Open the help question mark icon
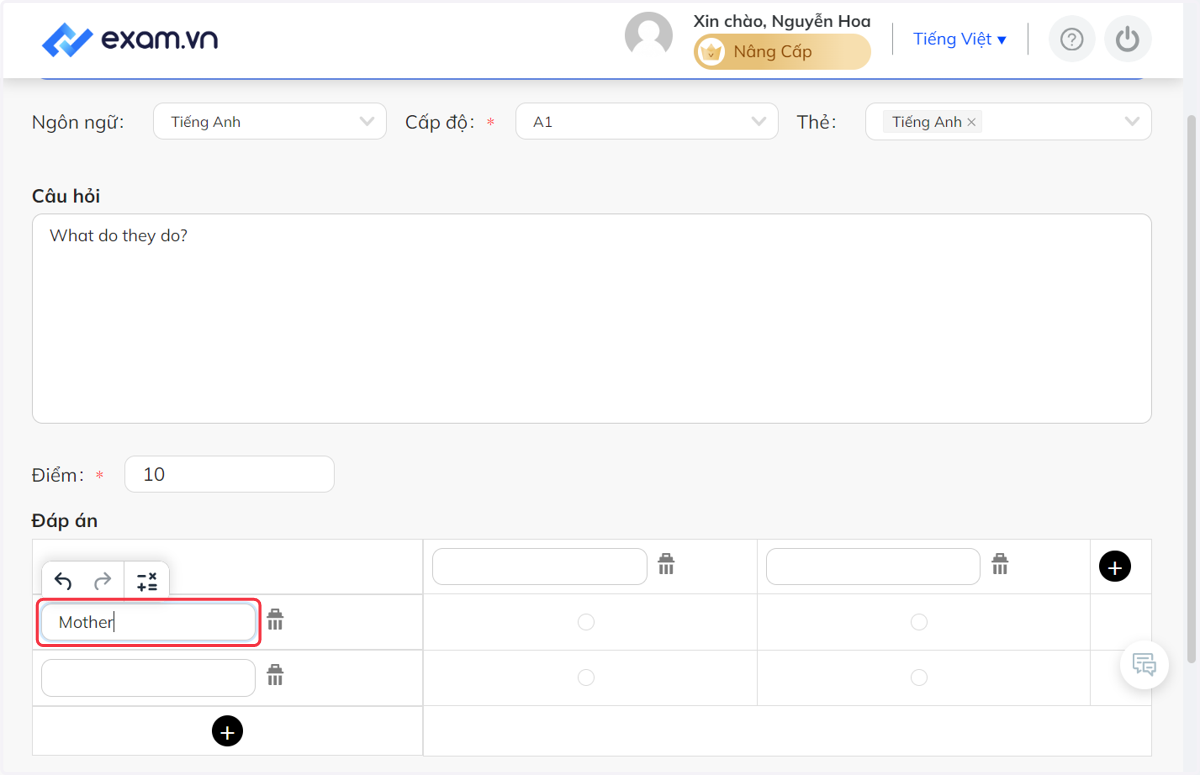This screenshot has height=775, width=1200. tap(1071, 39)
